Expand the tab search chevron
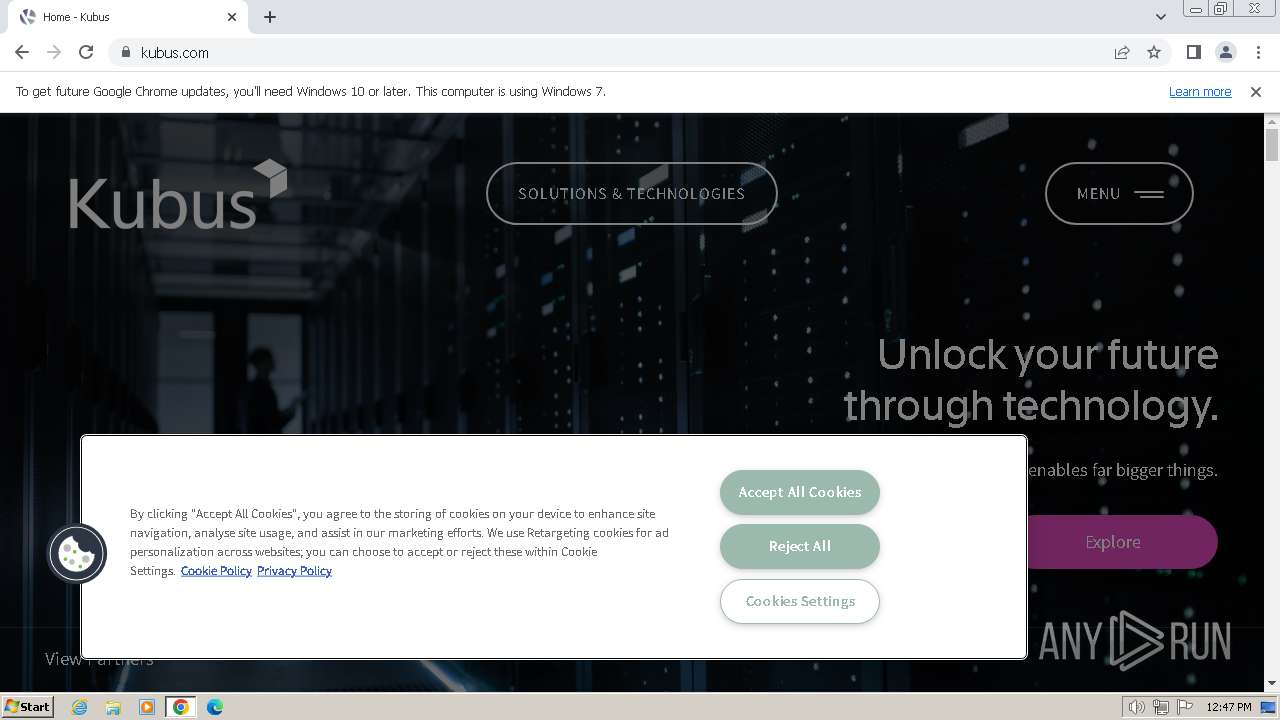Image resolution: width=1280 pixels, height=720 pixels. pyautogui.click(x=1160, y=17)
